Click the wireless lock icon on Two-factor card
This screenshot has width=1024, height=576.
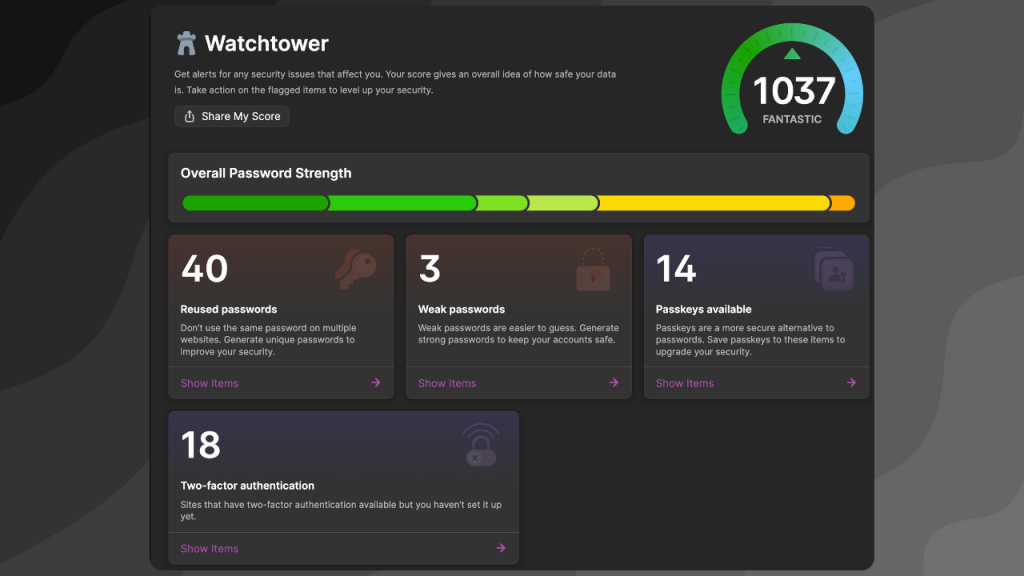coord(480,446)
